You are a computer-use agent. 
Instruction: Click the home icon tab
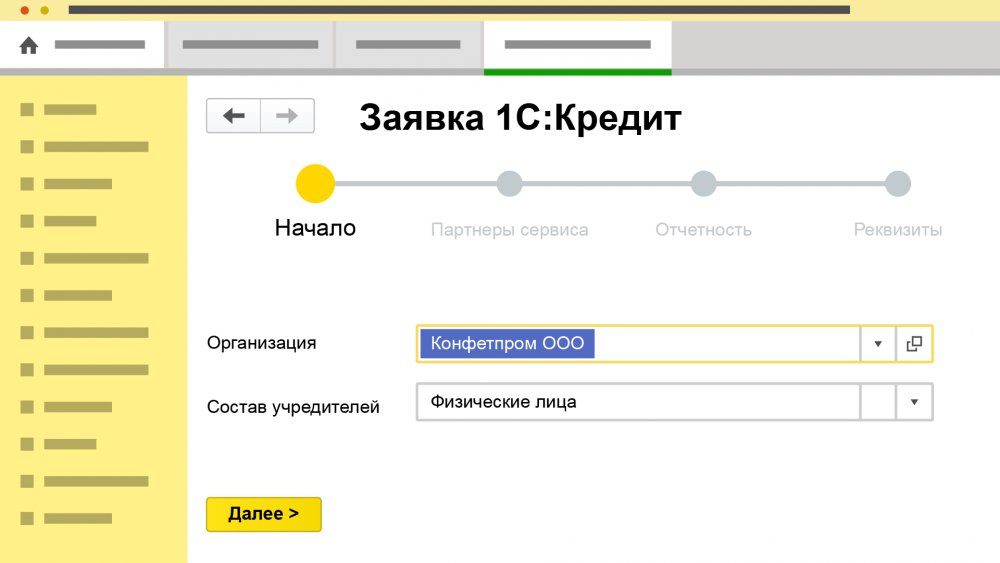[29, 45]
